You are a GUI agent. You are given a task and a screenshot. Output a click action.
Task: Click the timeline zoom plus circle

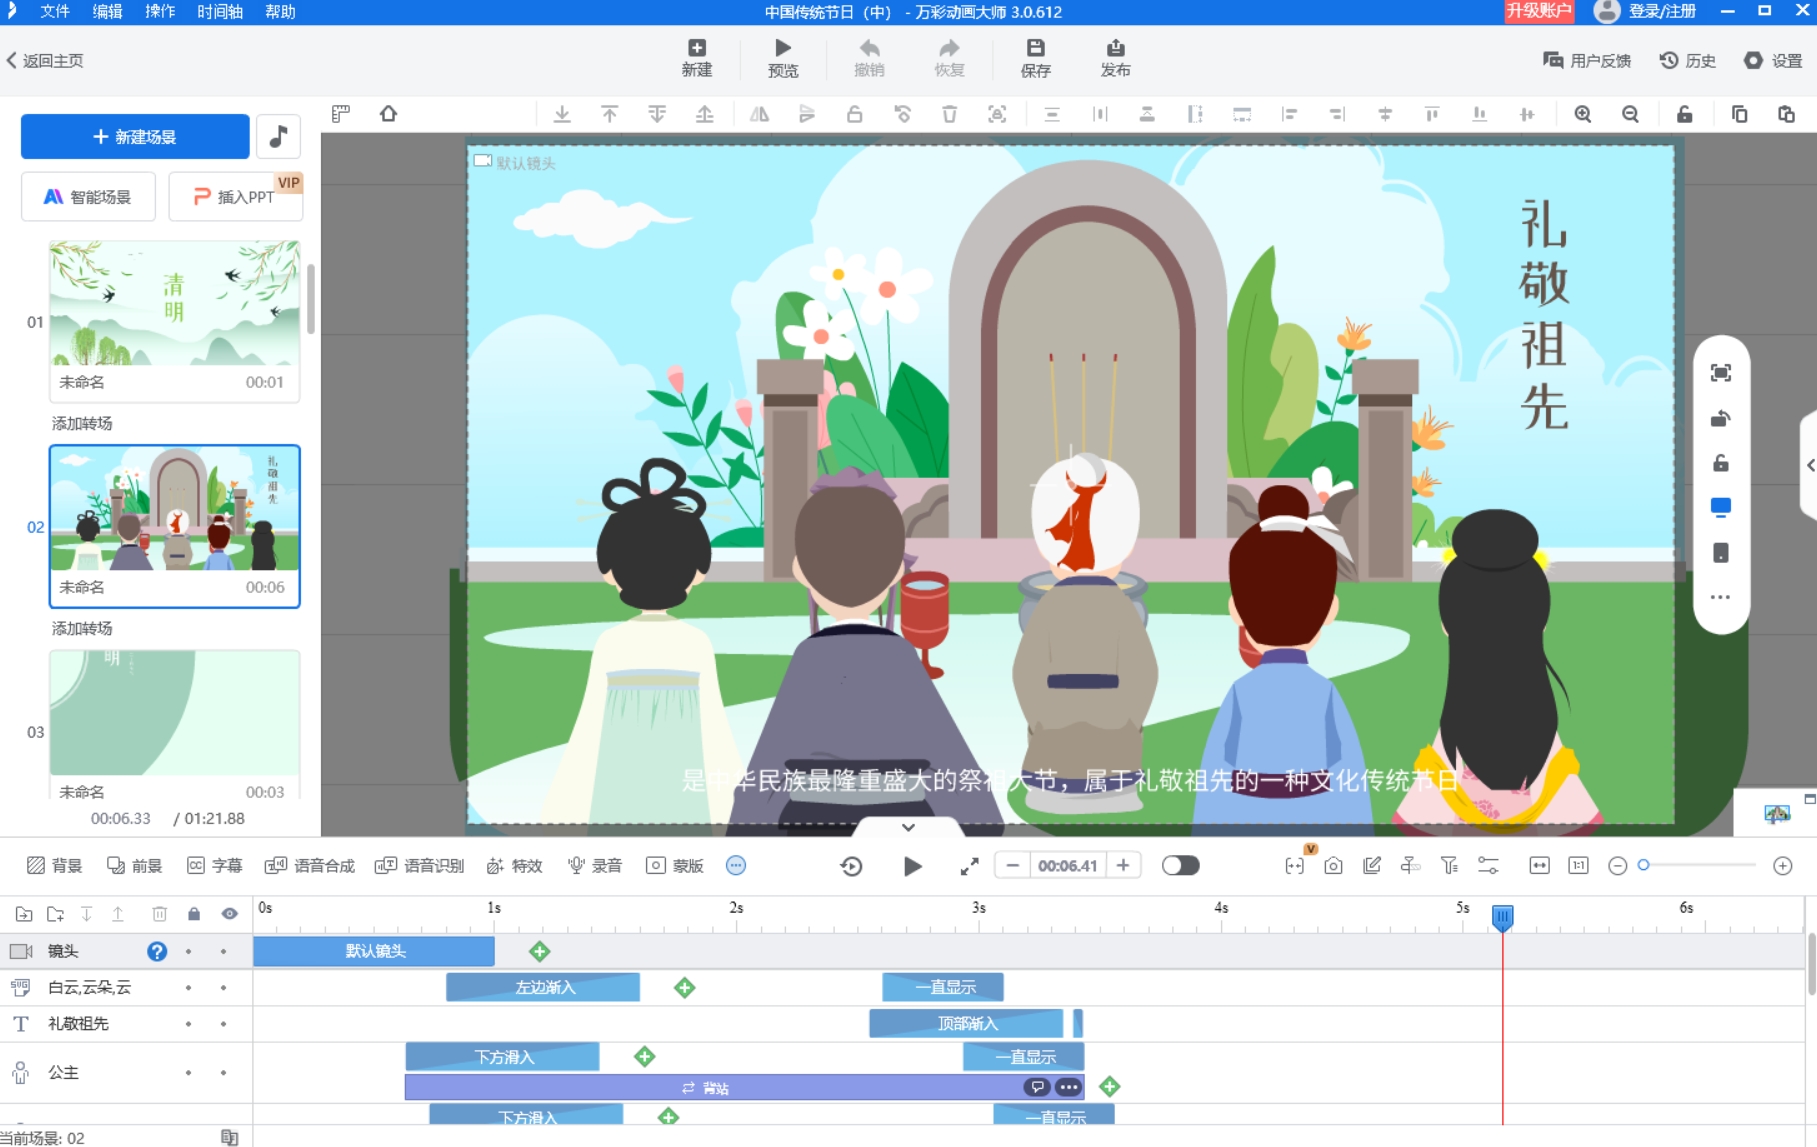pos(1782,866)
